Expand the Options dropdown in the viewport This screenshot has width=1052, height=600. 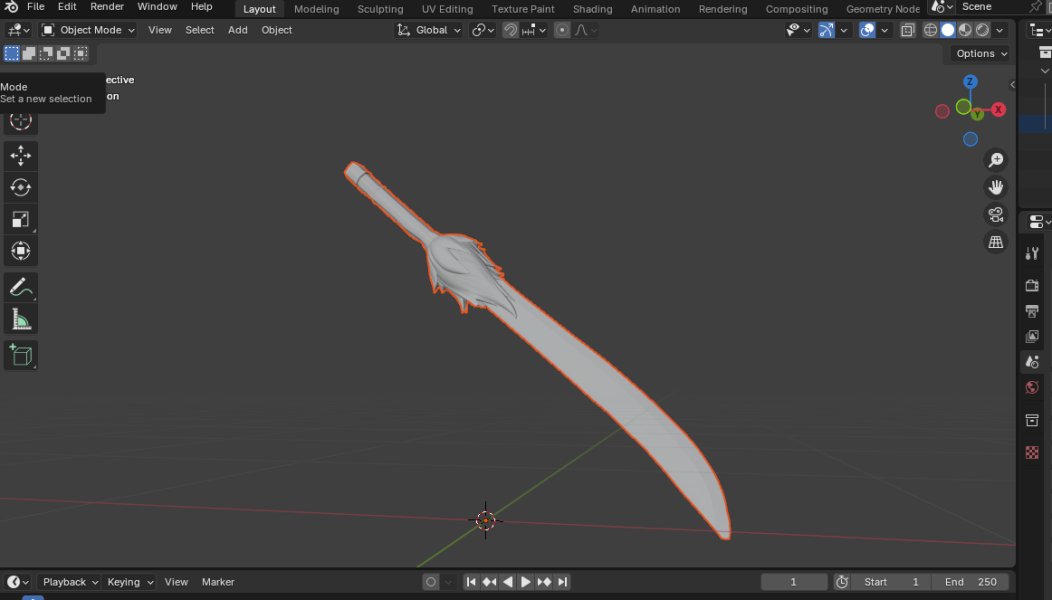[977, 53]
